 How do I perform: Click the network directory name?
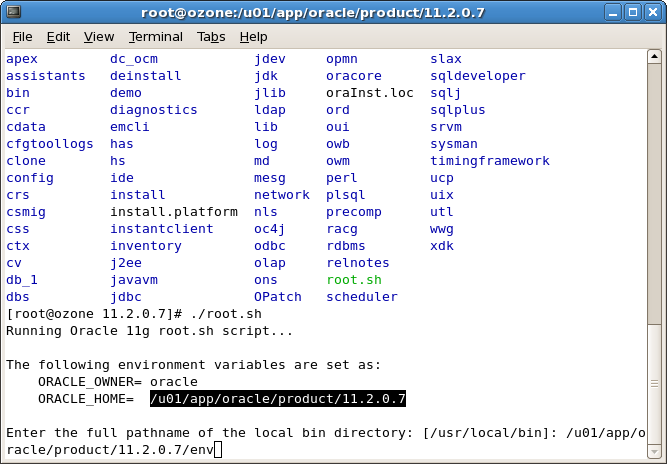282,195
